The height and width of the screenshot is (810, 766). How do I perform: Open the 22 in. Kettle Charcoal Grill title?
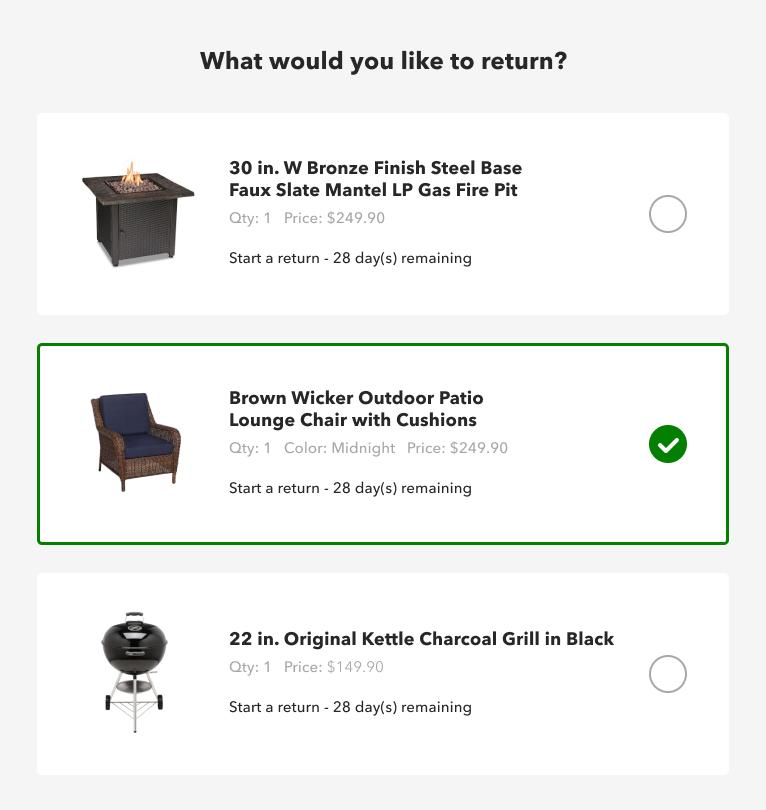coord(421,639)
